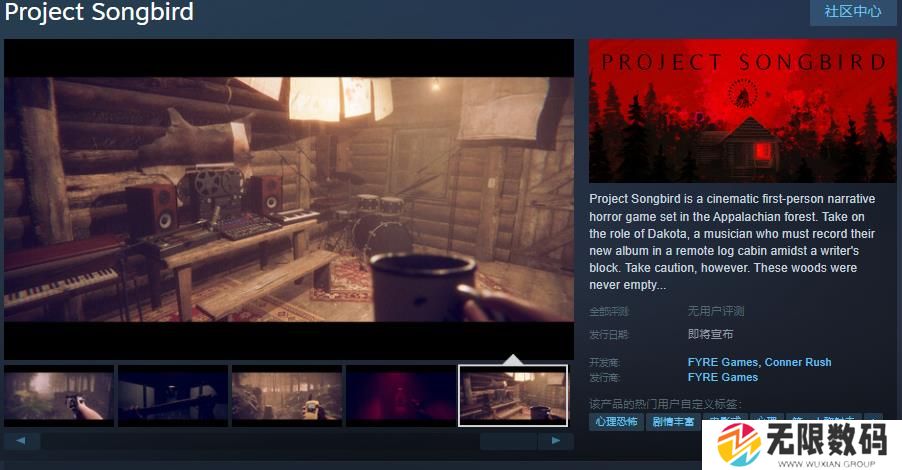
Task: Click the right arrow of the screenshot strip
Action: [556, 441]
